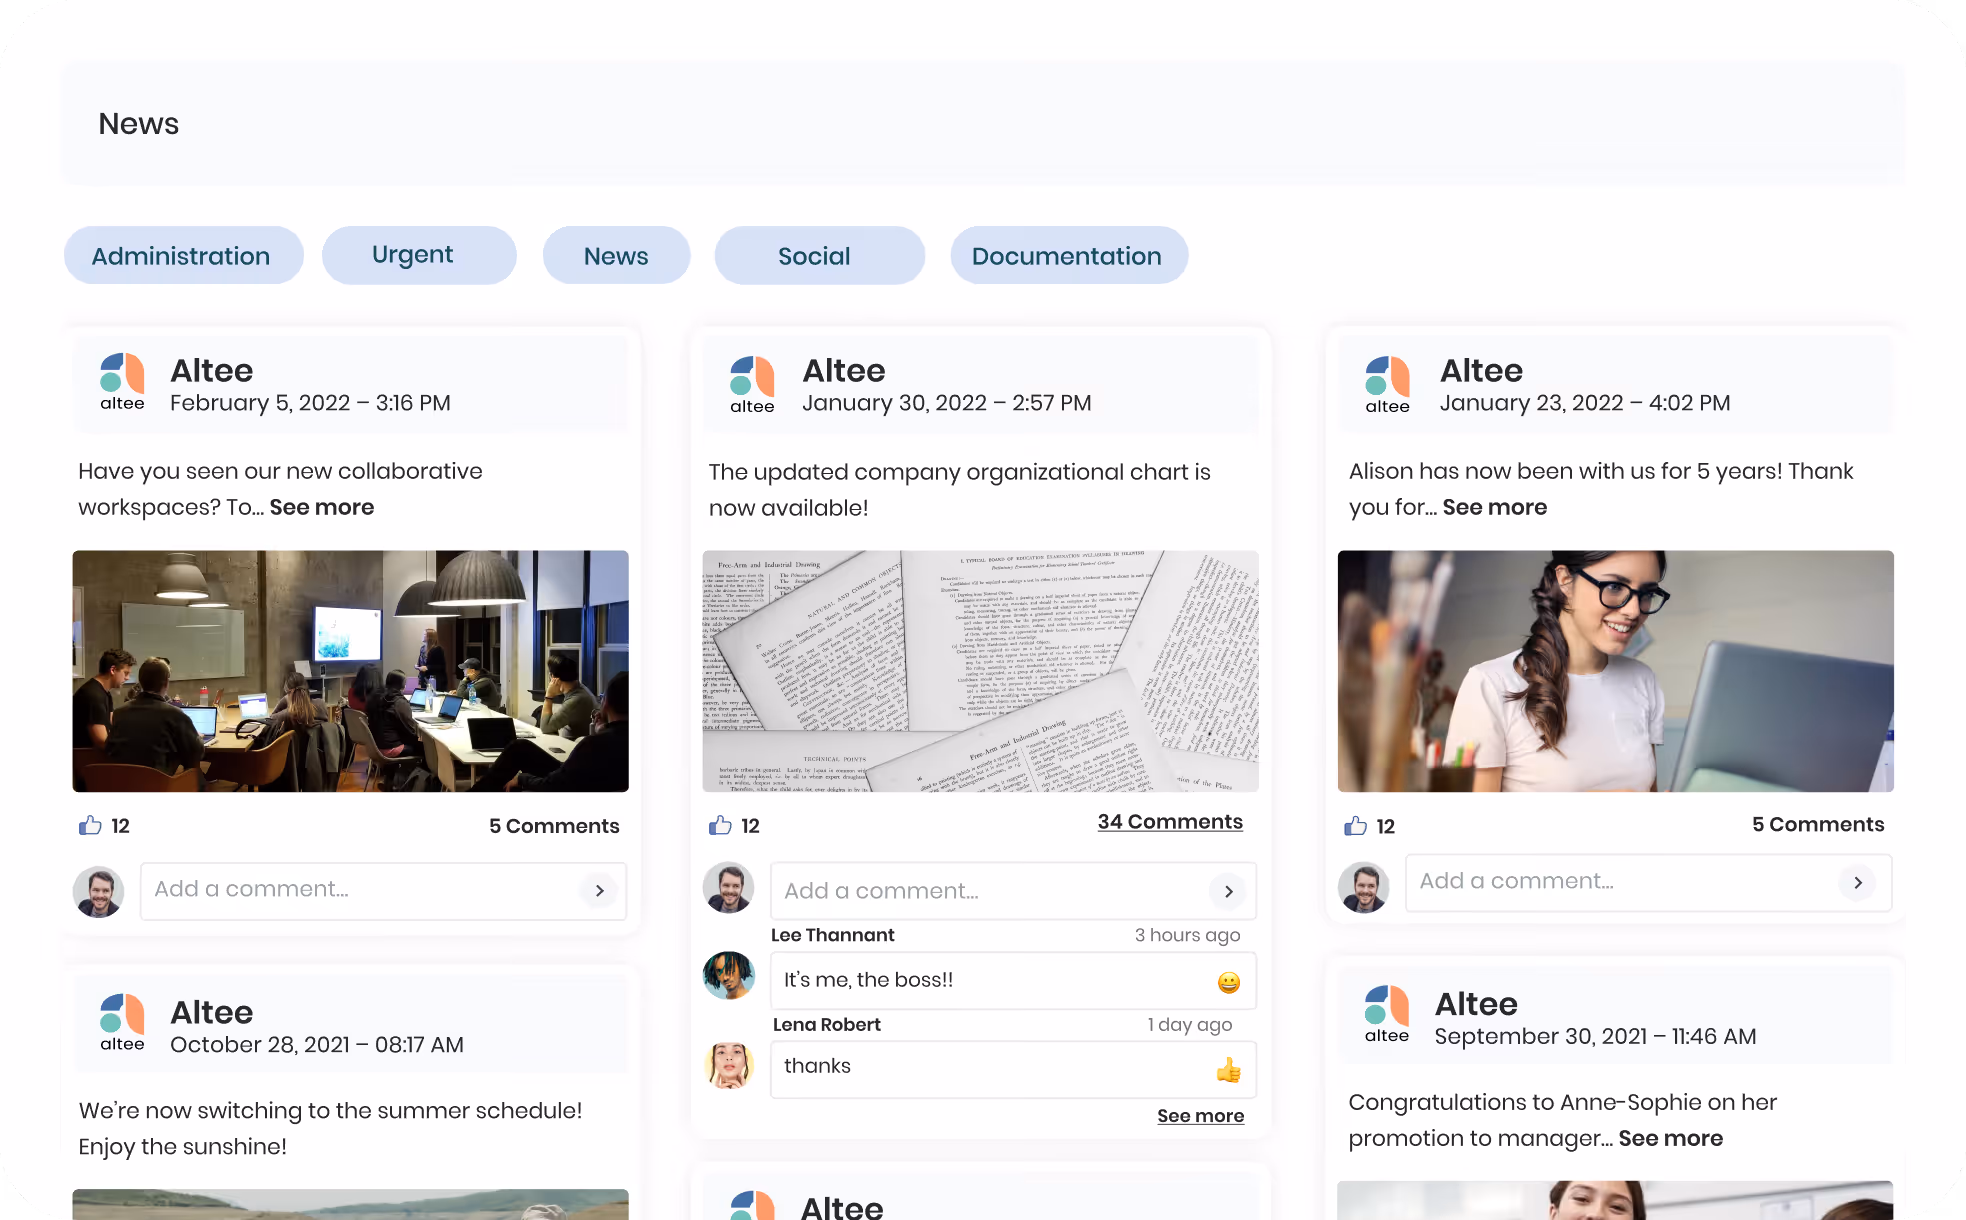Click user avatar beside February 5 comment box
Viewport: 1966px width, 1220px height.
99,891
